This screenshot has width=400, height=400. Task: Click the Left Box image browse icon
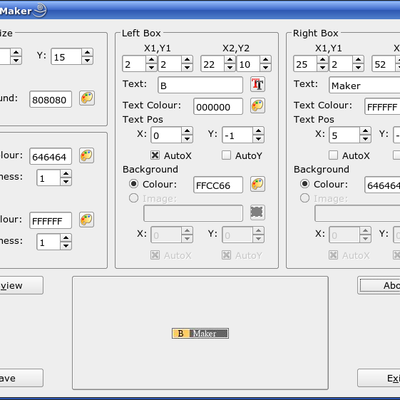click(x=258, y=212)
